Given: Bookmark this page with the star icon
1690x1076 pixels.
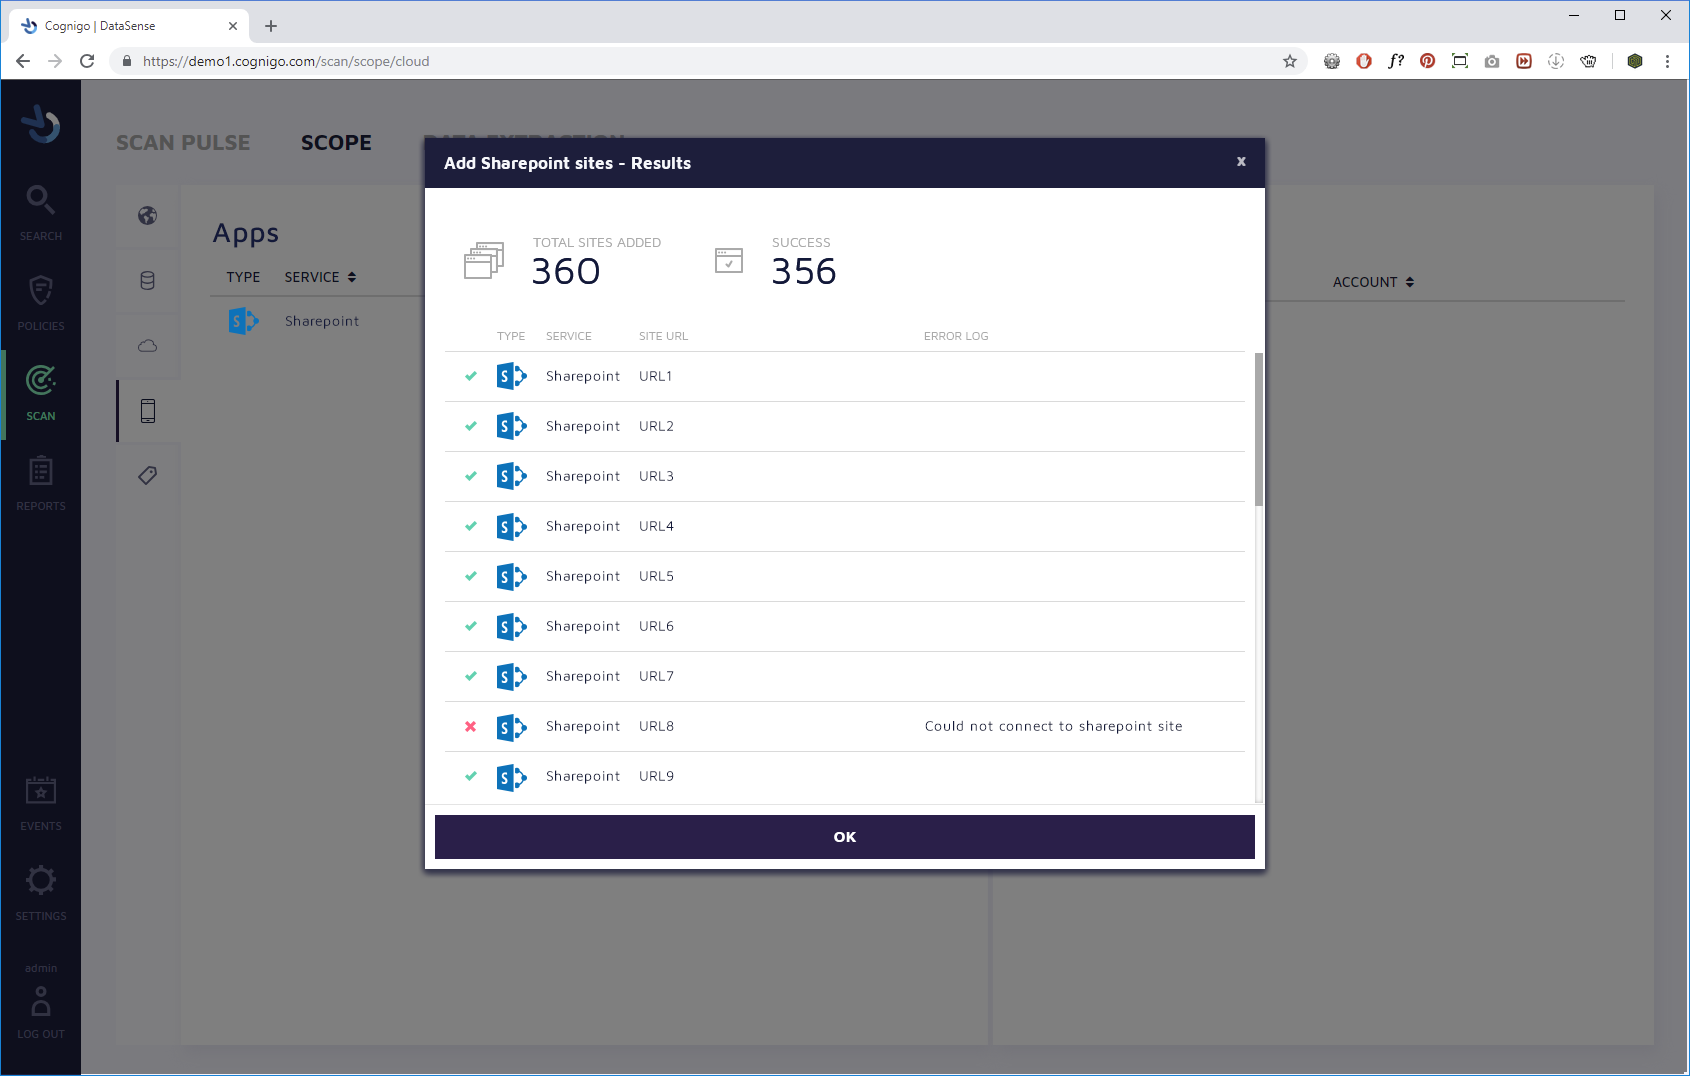Looking at the screenshot, I should coord(1290,61).
